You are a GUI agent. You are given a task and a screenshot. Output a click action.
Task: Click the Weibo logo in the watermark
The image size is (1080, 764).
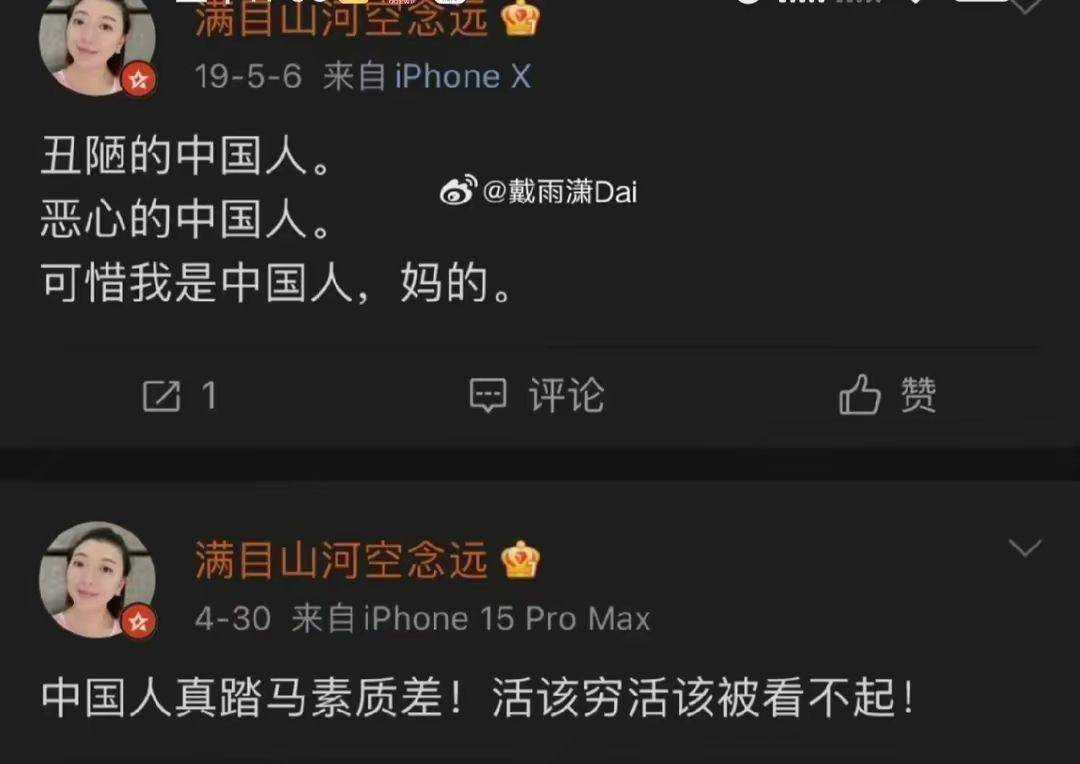coord(458,190)
